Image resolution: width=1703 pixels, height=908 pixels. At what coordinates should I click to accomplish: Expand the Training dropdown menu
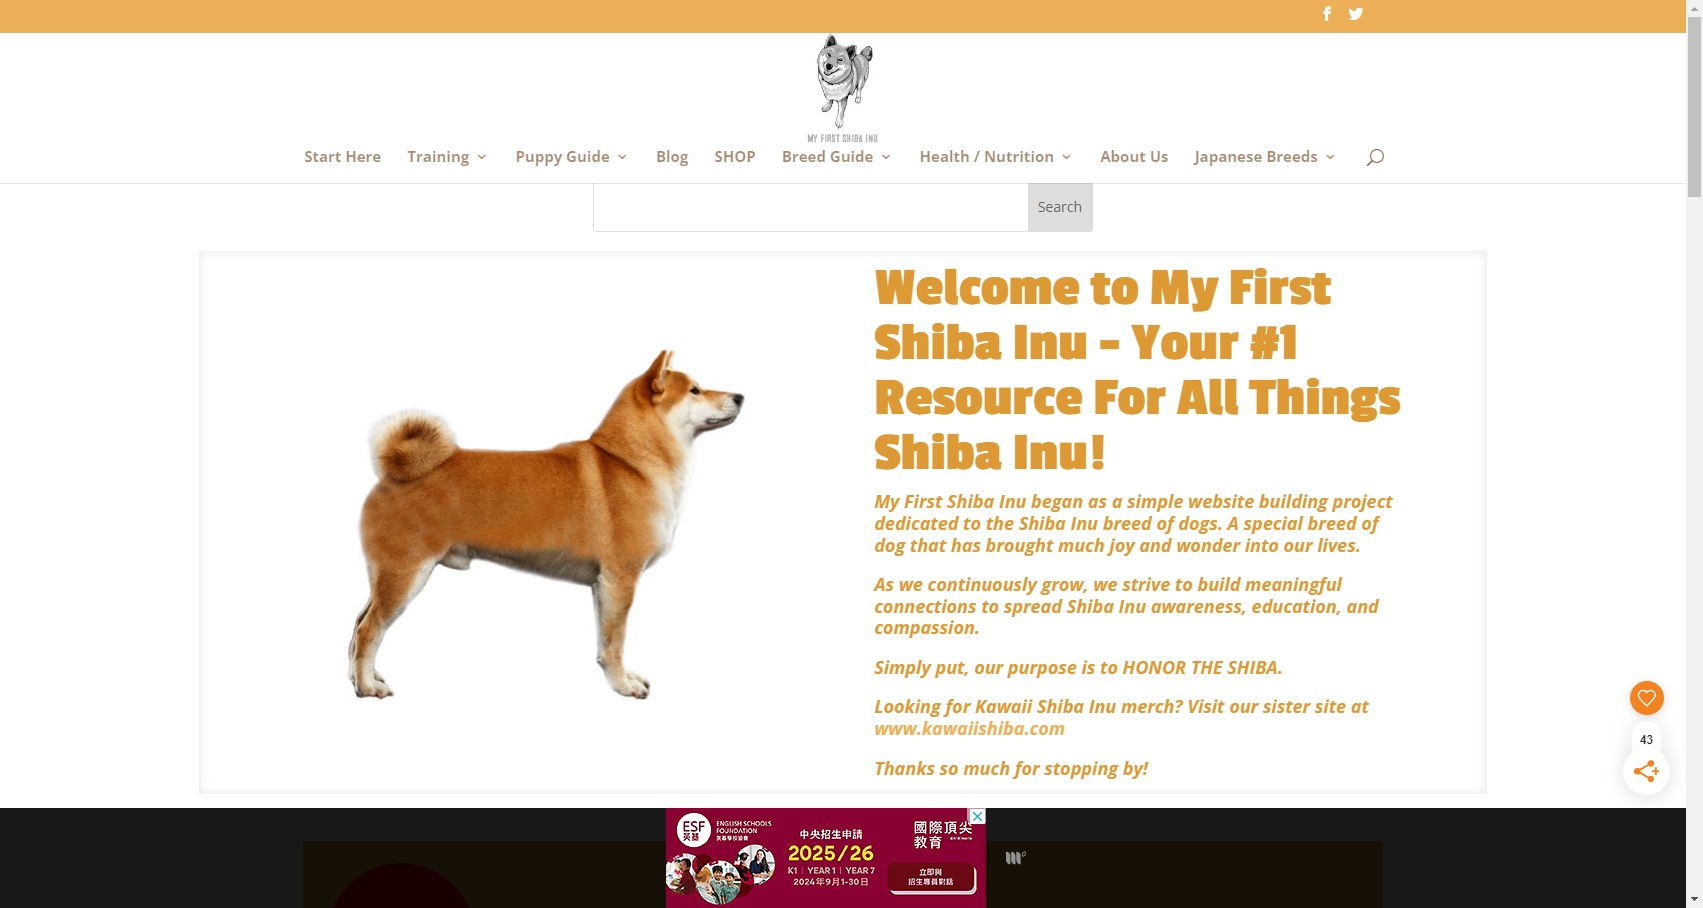pyautogui.click(x=447, y=157)
